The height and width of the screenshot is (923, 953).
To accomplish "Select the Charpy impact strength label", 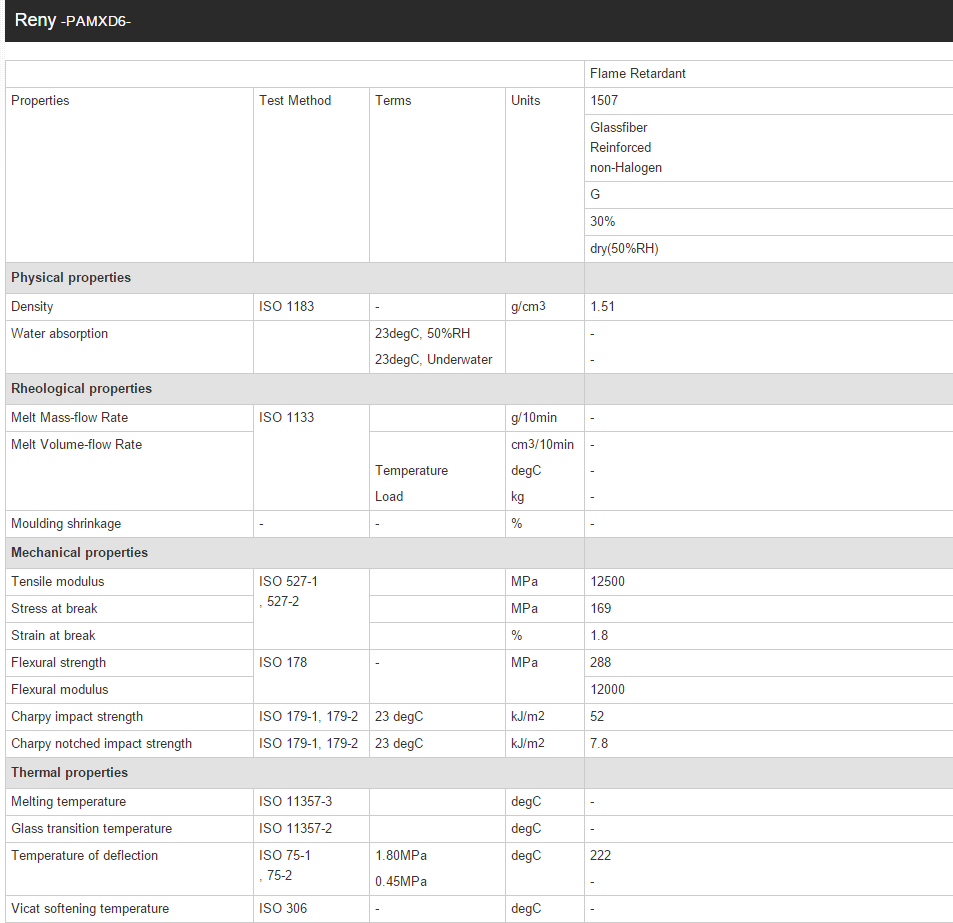I will (x=77, y=717).
